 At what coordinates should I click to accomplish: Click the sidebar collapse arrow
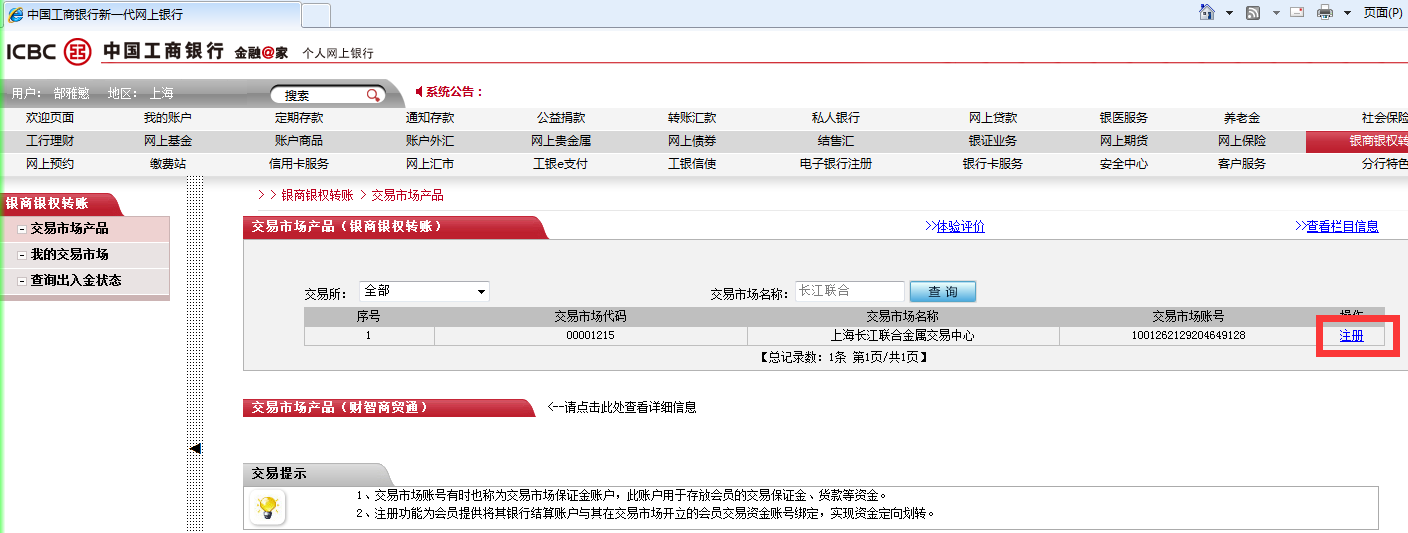pos(195,448)
